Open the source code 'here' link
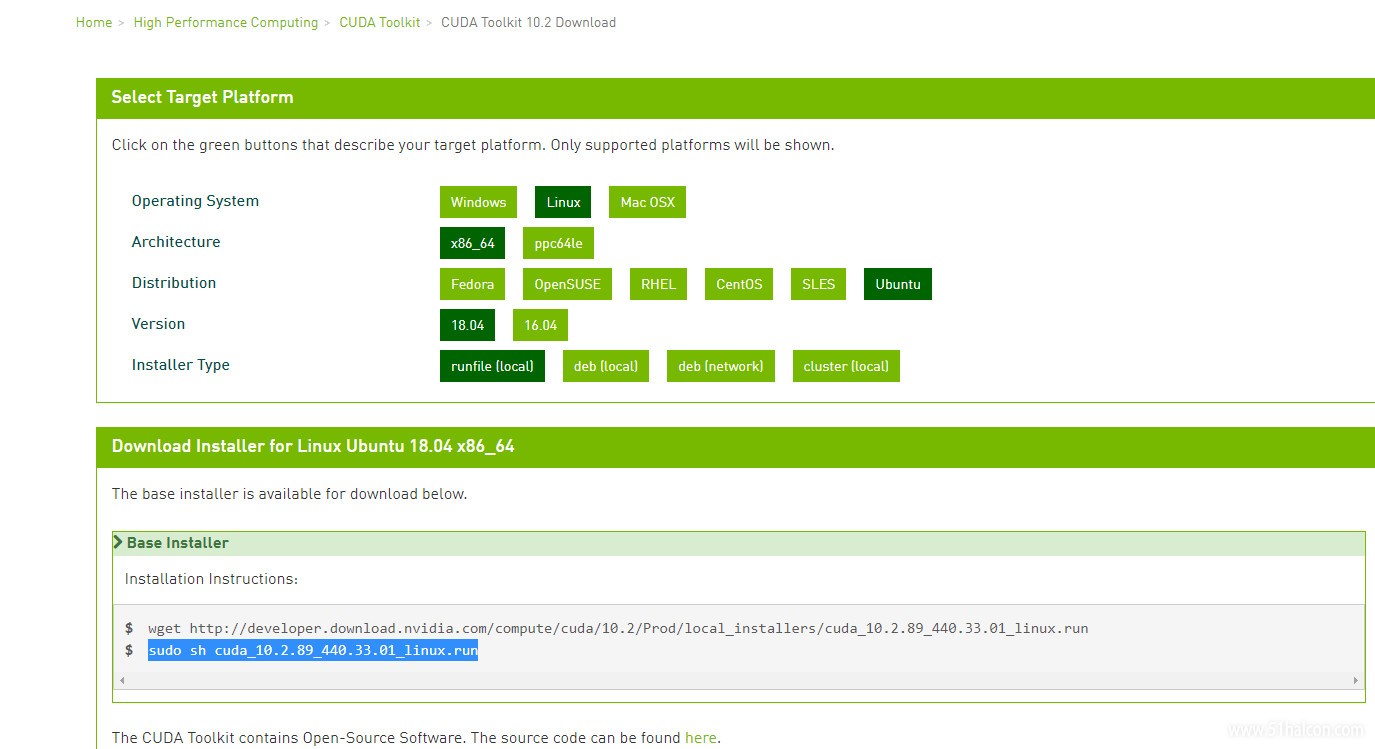The image size is (1375, 749). coord(700,738)
